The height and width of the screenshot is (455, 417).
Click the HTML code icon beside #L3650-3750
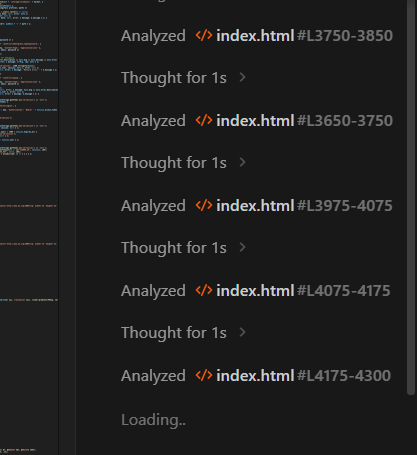tap(204, 120)
